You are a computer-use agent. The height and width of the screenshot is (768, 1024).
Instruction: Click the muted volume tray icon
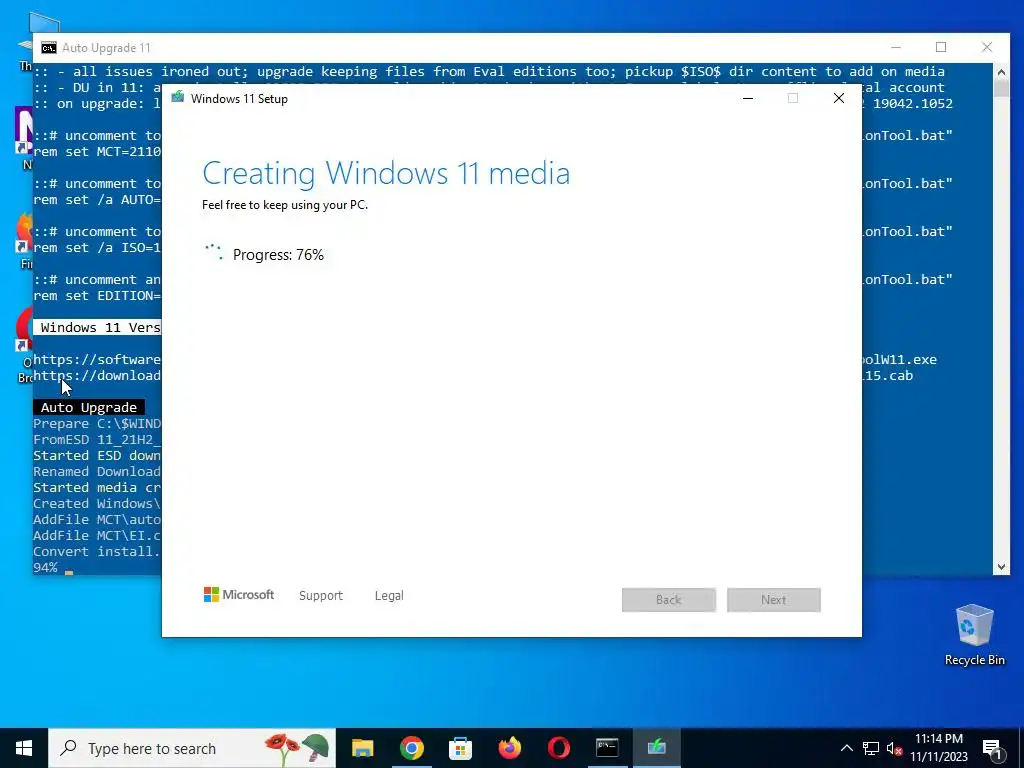(x=894, y=748)
